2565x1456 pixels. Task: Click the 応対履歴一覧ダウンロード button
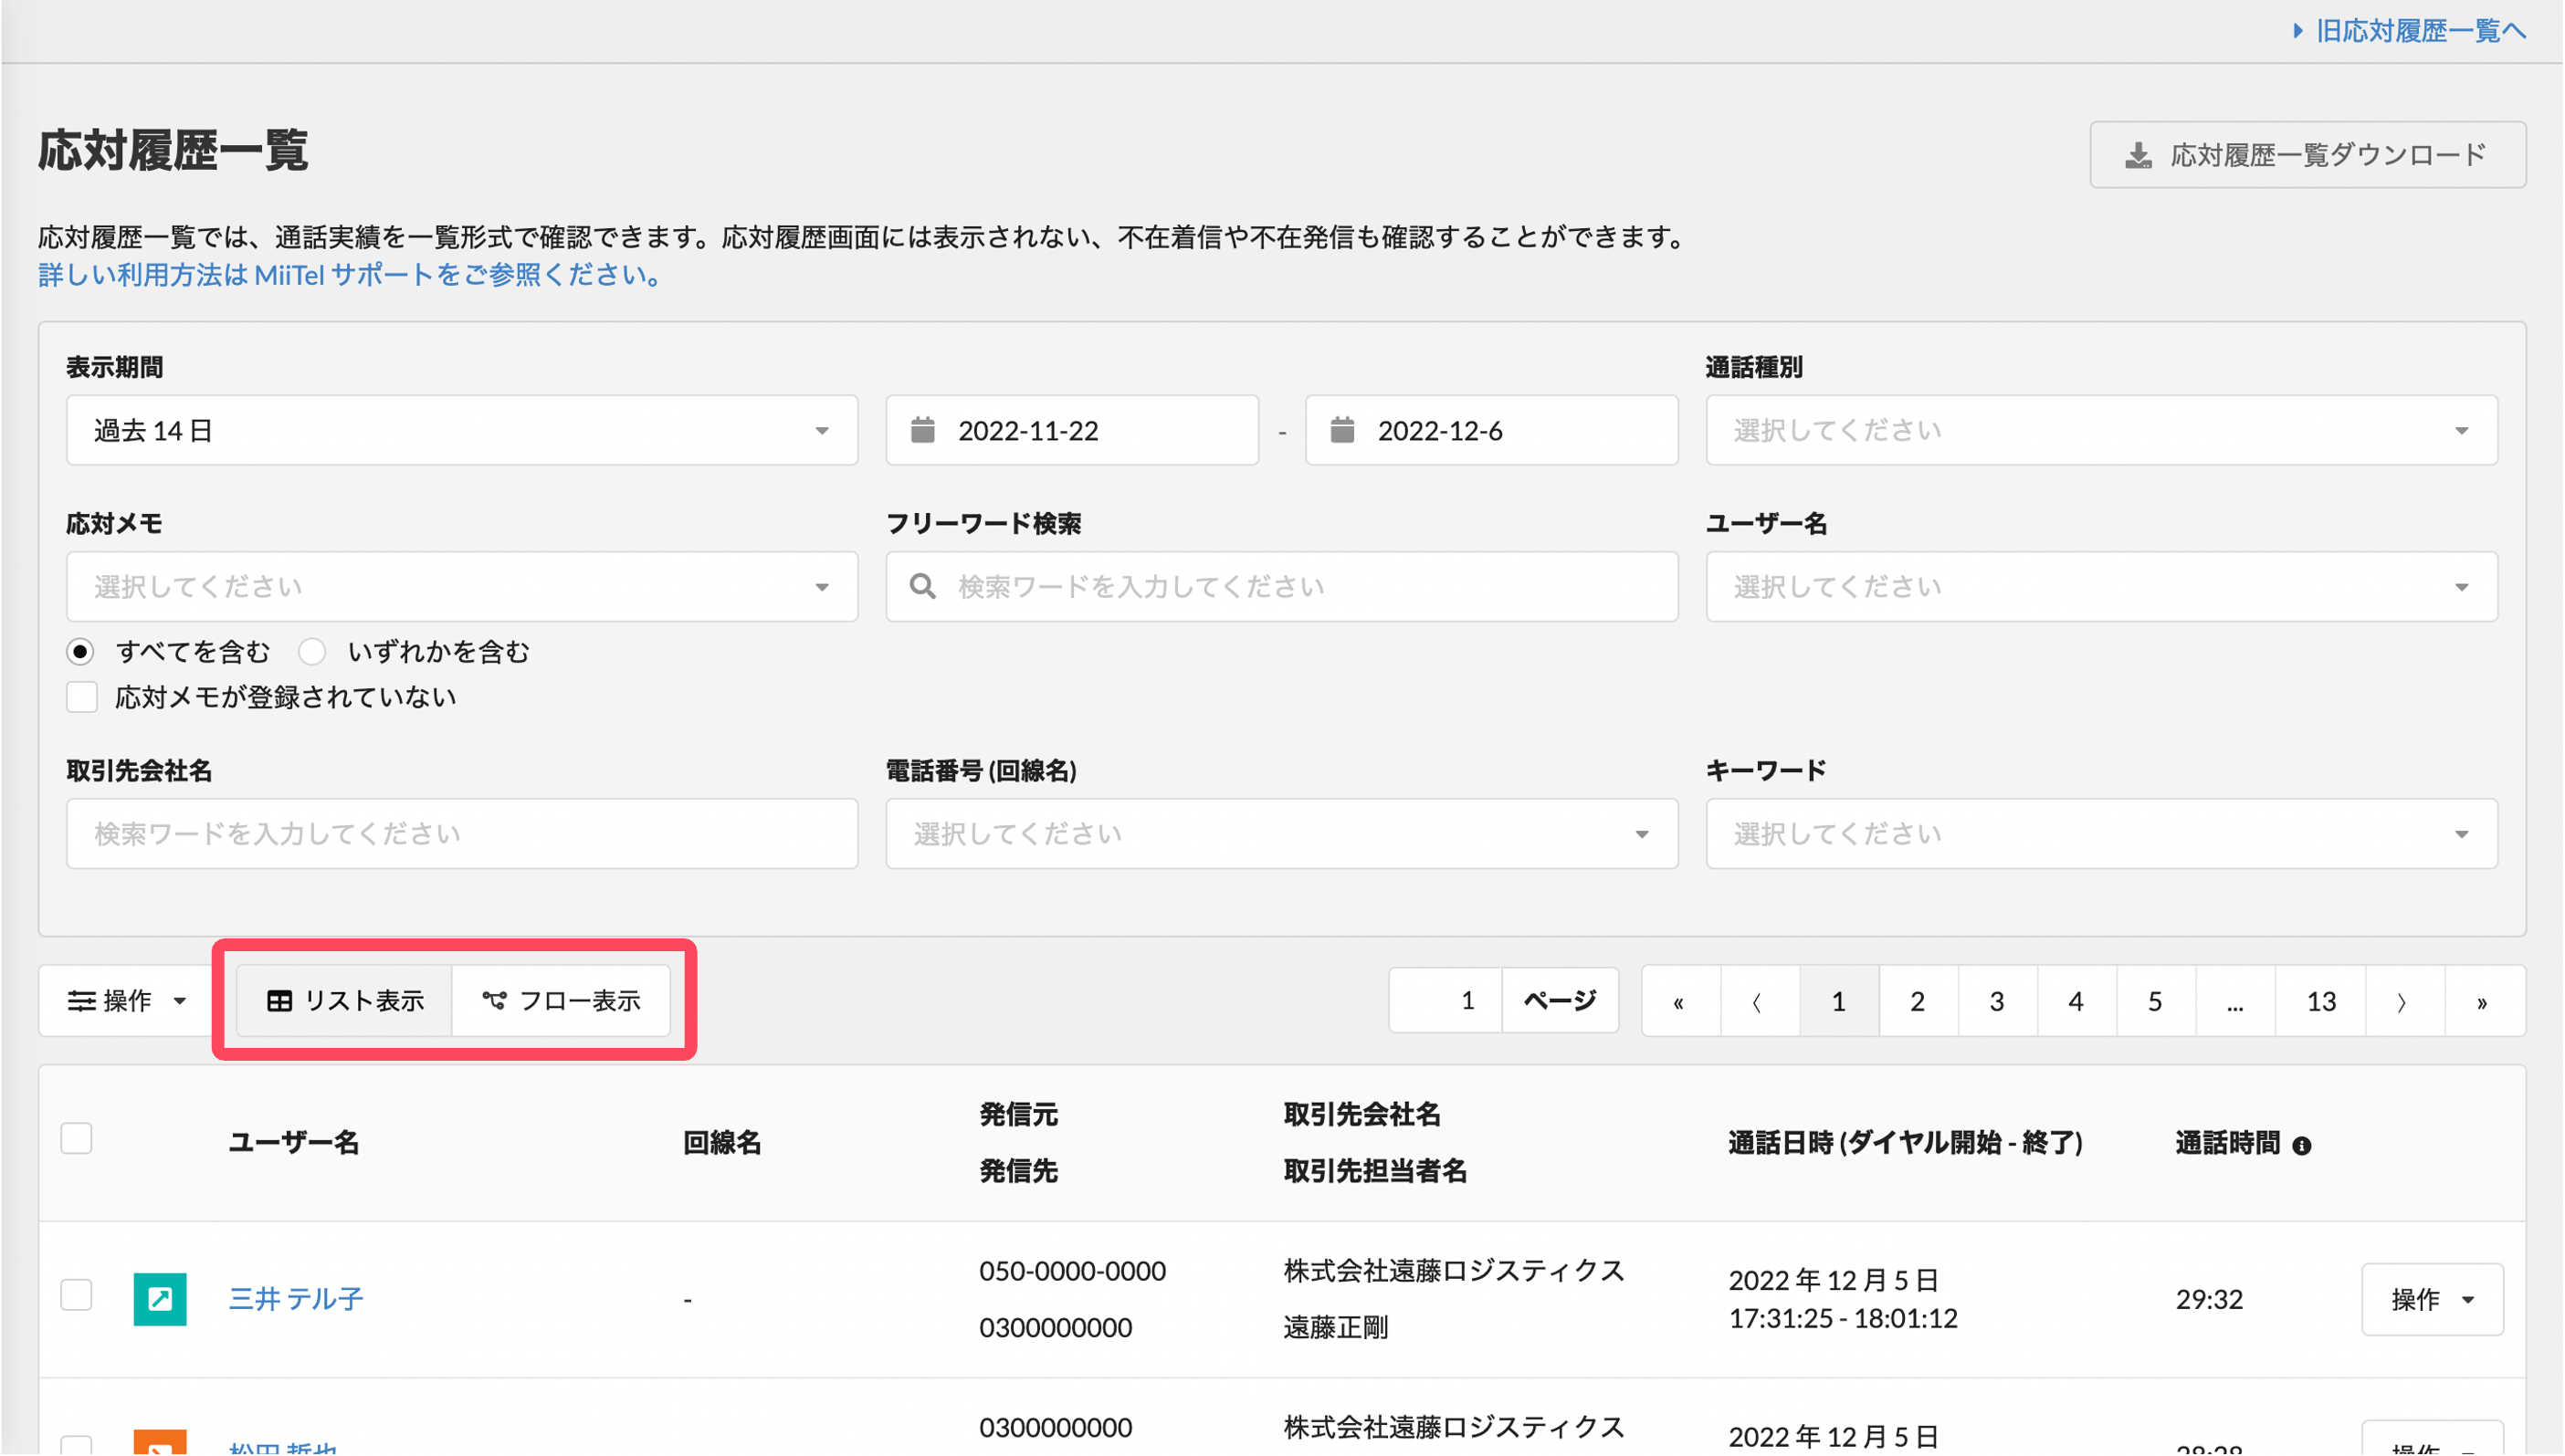(2307, 155)
